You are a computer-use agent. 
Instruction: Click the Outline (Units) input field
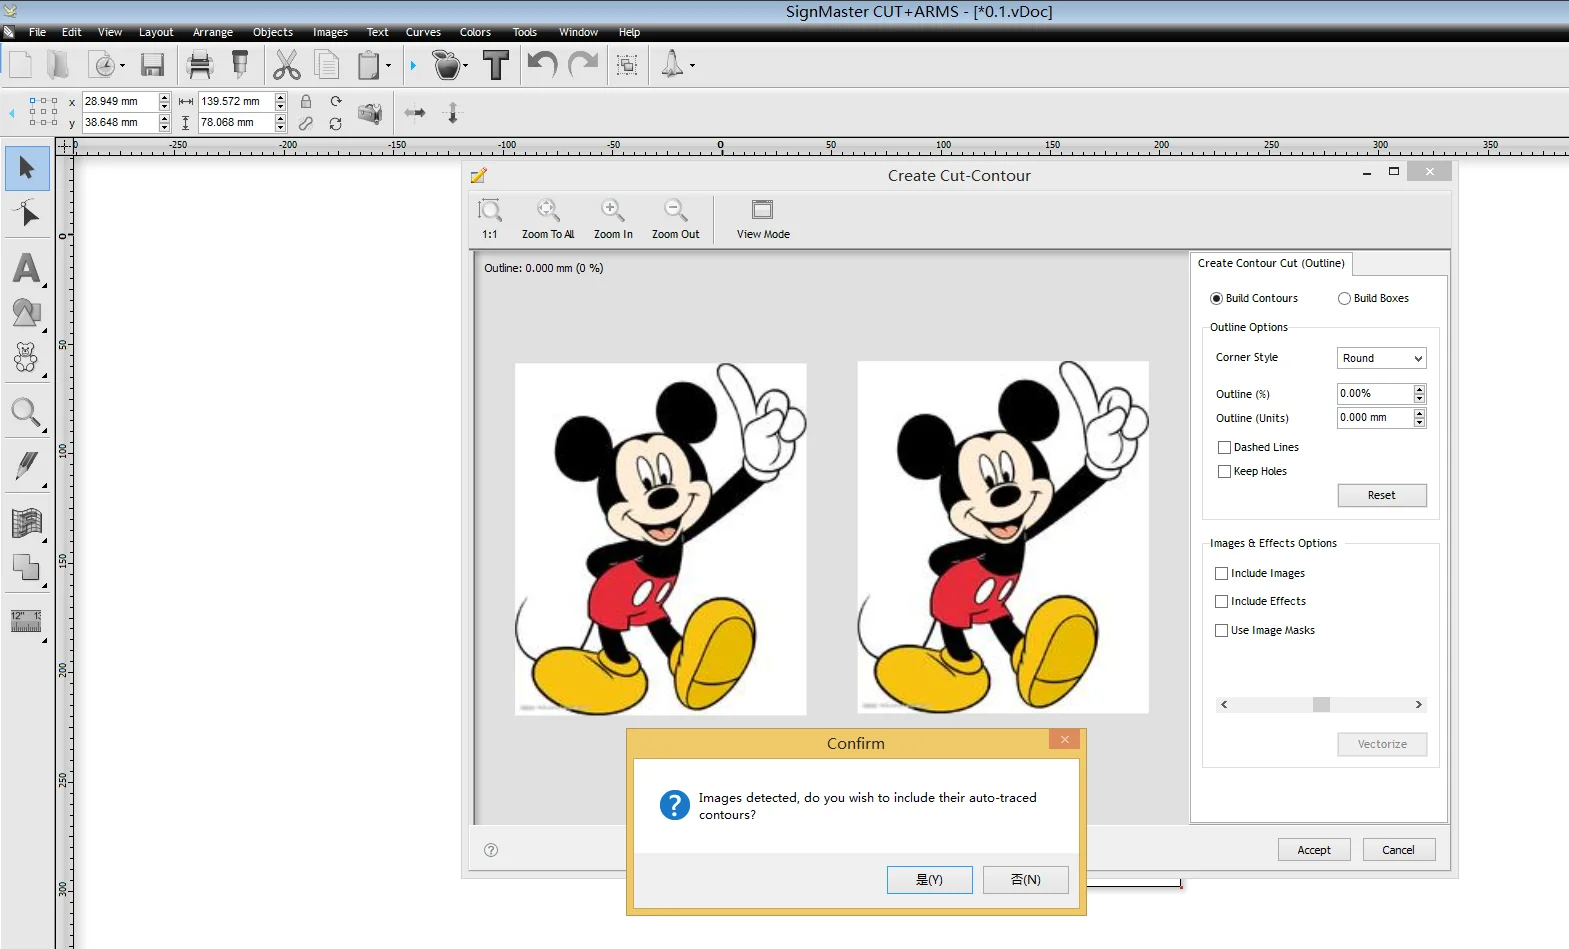click(1374, 418)
